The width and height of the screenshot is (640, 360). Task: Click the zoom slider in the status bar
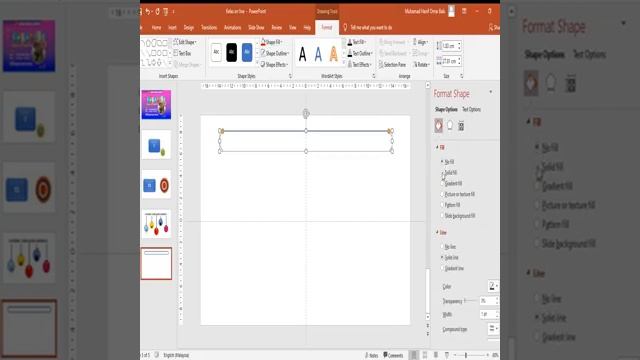pos(470,356)
